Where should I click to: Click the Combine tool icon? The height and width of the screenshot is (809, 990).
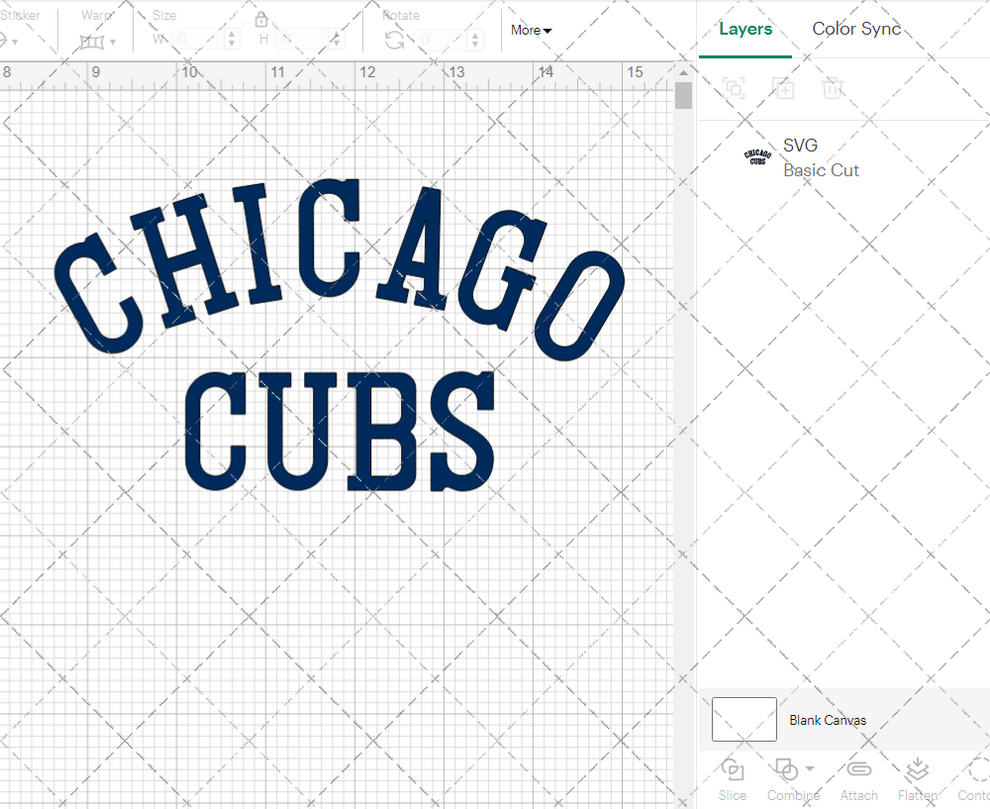pos(786,770)
